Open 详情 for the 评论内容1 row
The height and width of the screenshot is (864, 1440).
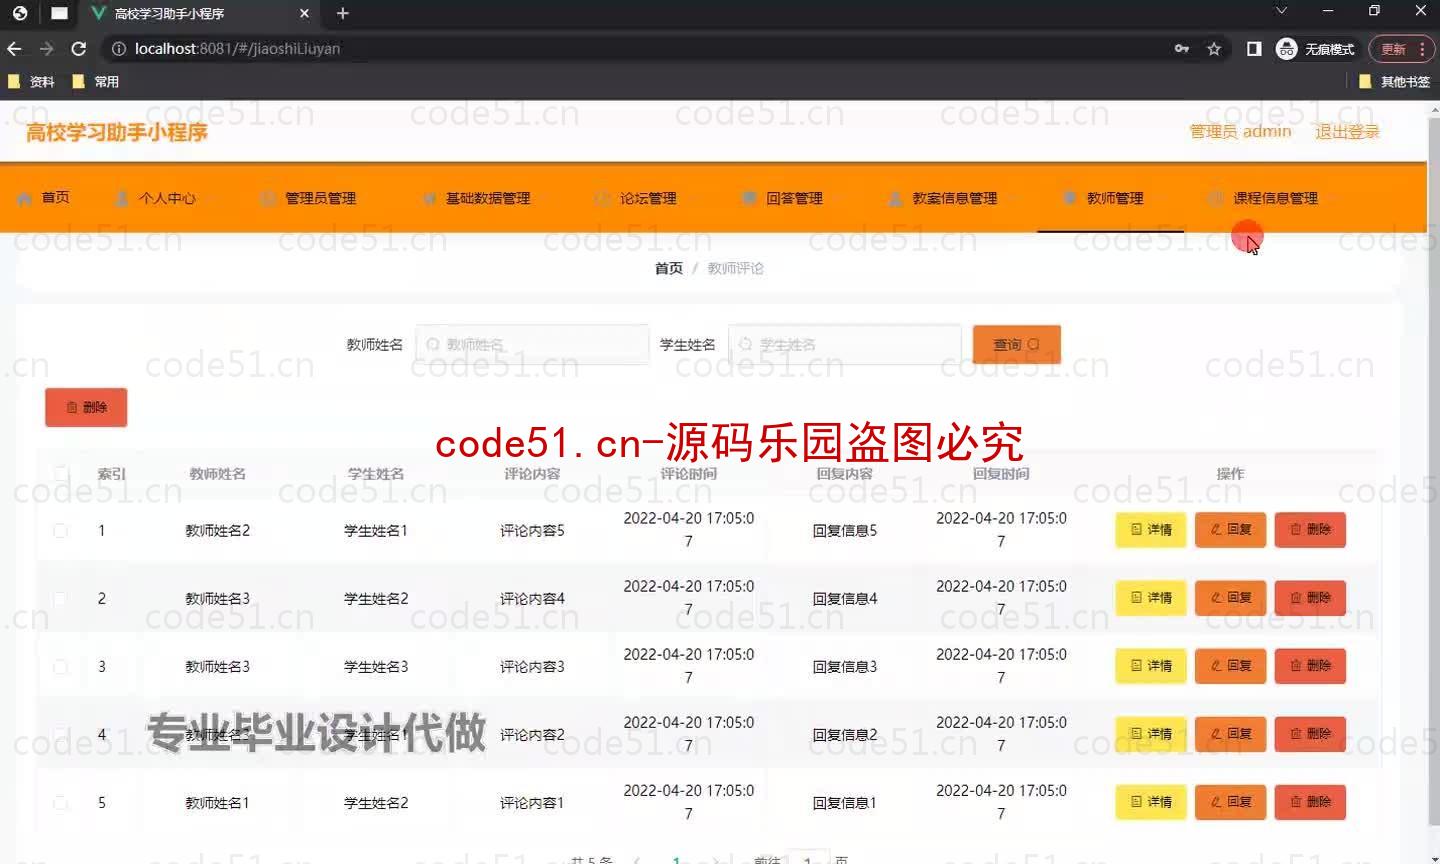point(1151,802)
